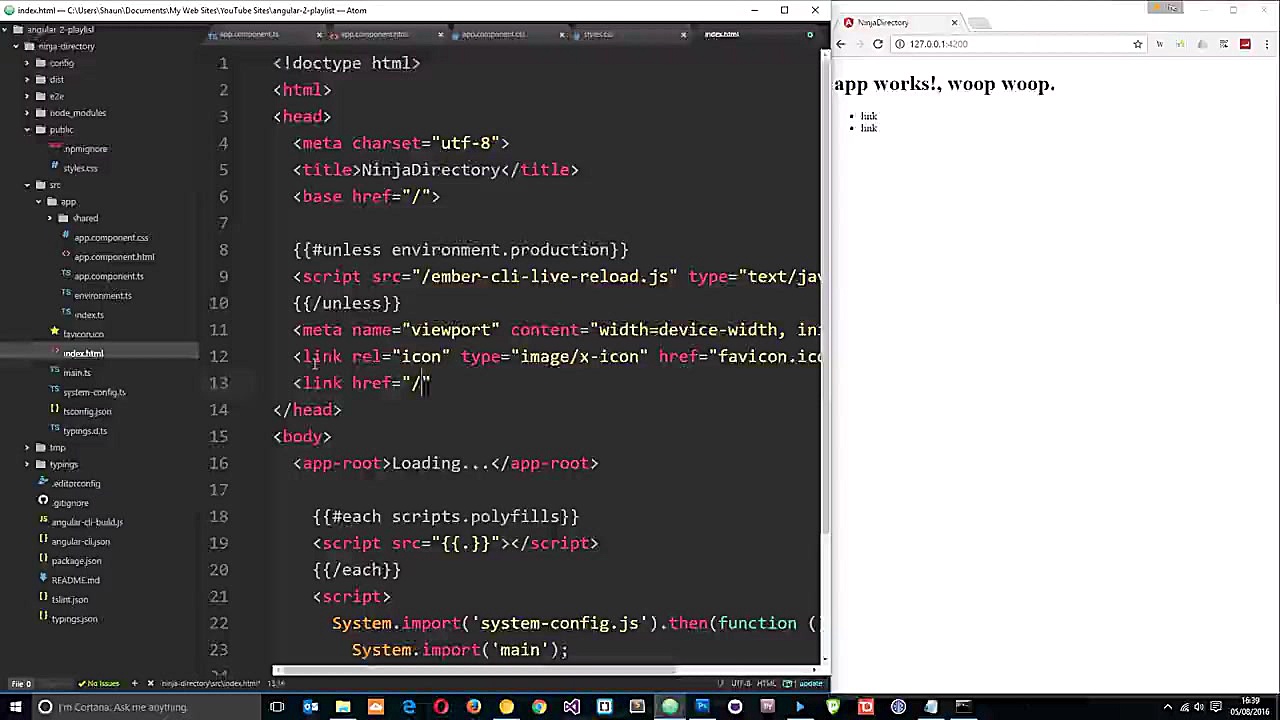This screenshot has width=1280, height=720.
Task: Click the GitHub icon in Atom's status bar
Action: tap(787, 683)
